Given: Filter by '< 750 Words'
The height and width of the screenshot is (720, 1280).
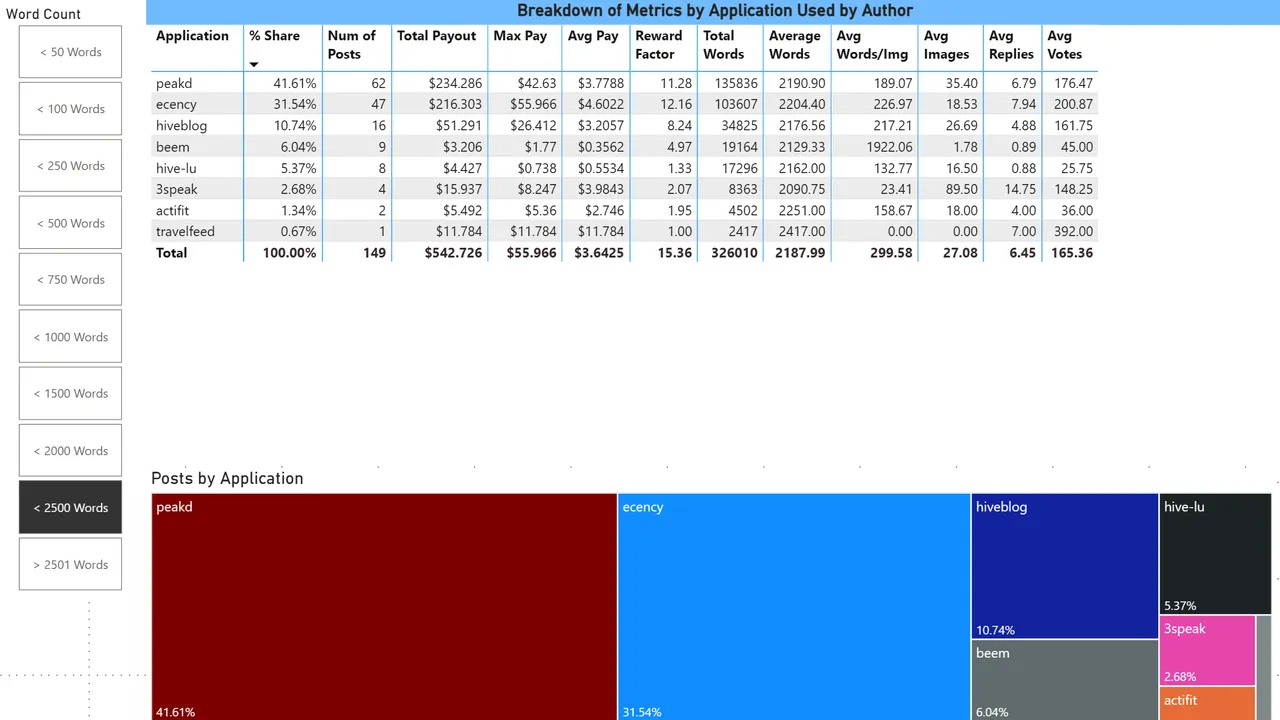Looking at the screenshot, I should click(x=70, y=280).
